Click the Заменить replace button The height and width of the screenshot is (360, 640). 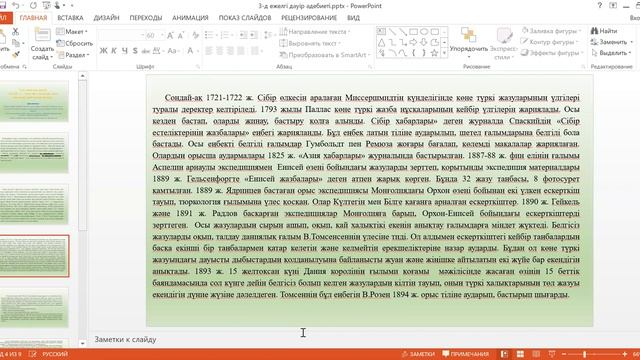point(611,42)
